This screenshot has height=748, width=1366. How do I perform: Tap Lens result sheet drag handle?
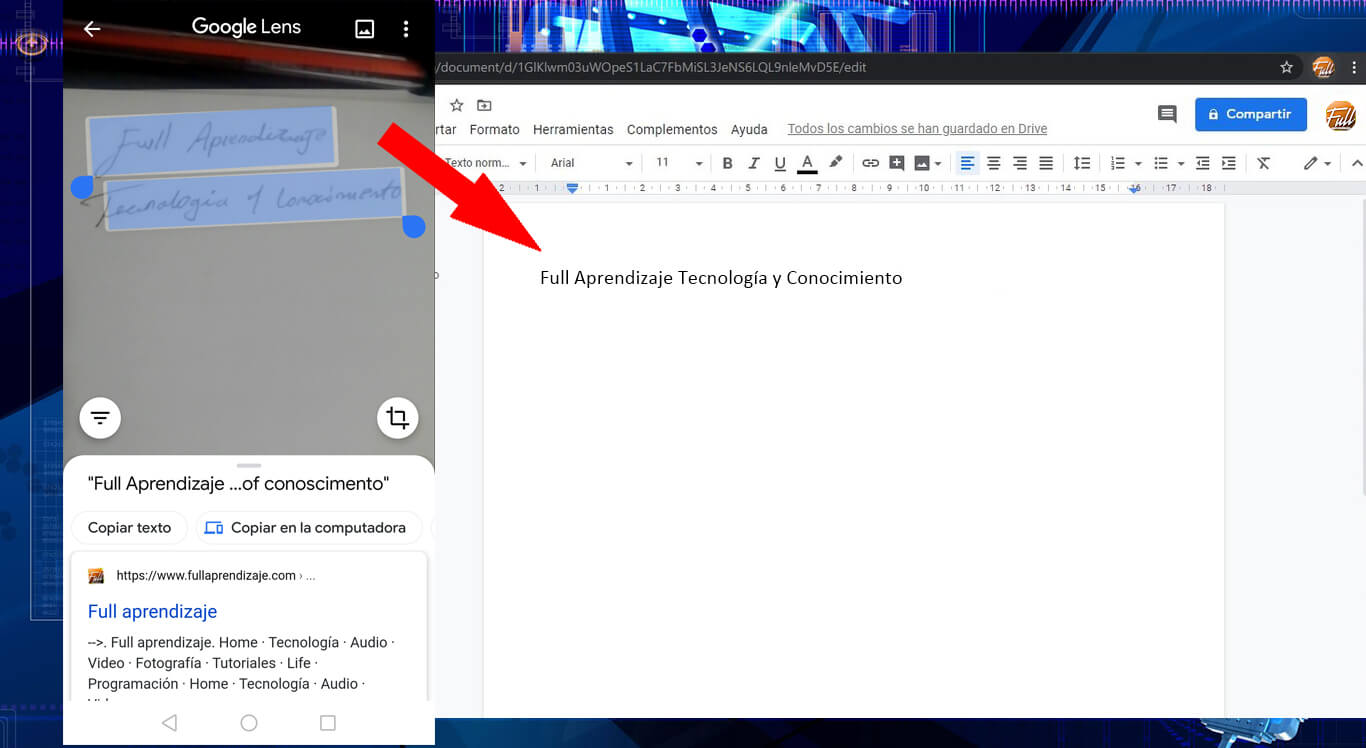tap(249, 466)
